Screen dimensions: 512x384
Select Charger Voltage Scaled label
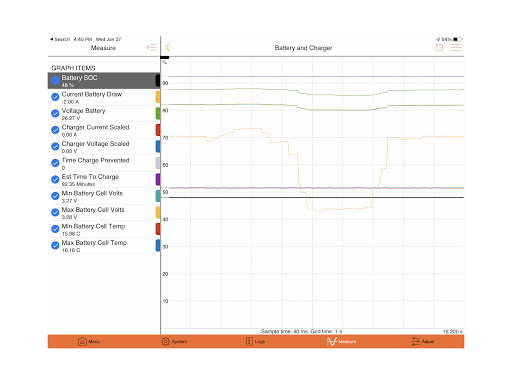(95, 144)
